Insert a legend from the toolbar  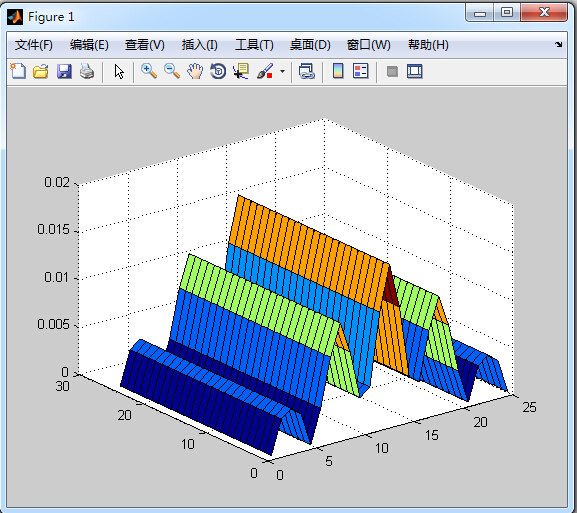(361, 71)
